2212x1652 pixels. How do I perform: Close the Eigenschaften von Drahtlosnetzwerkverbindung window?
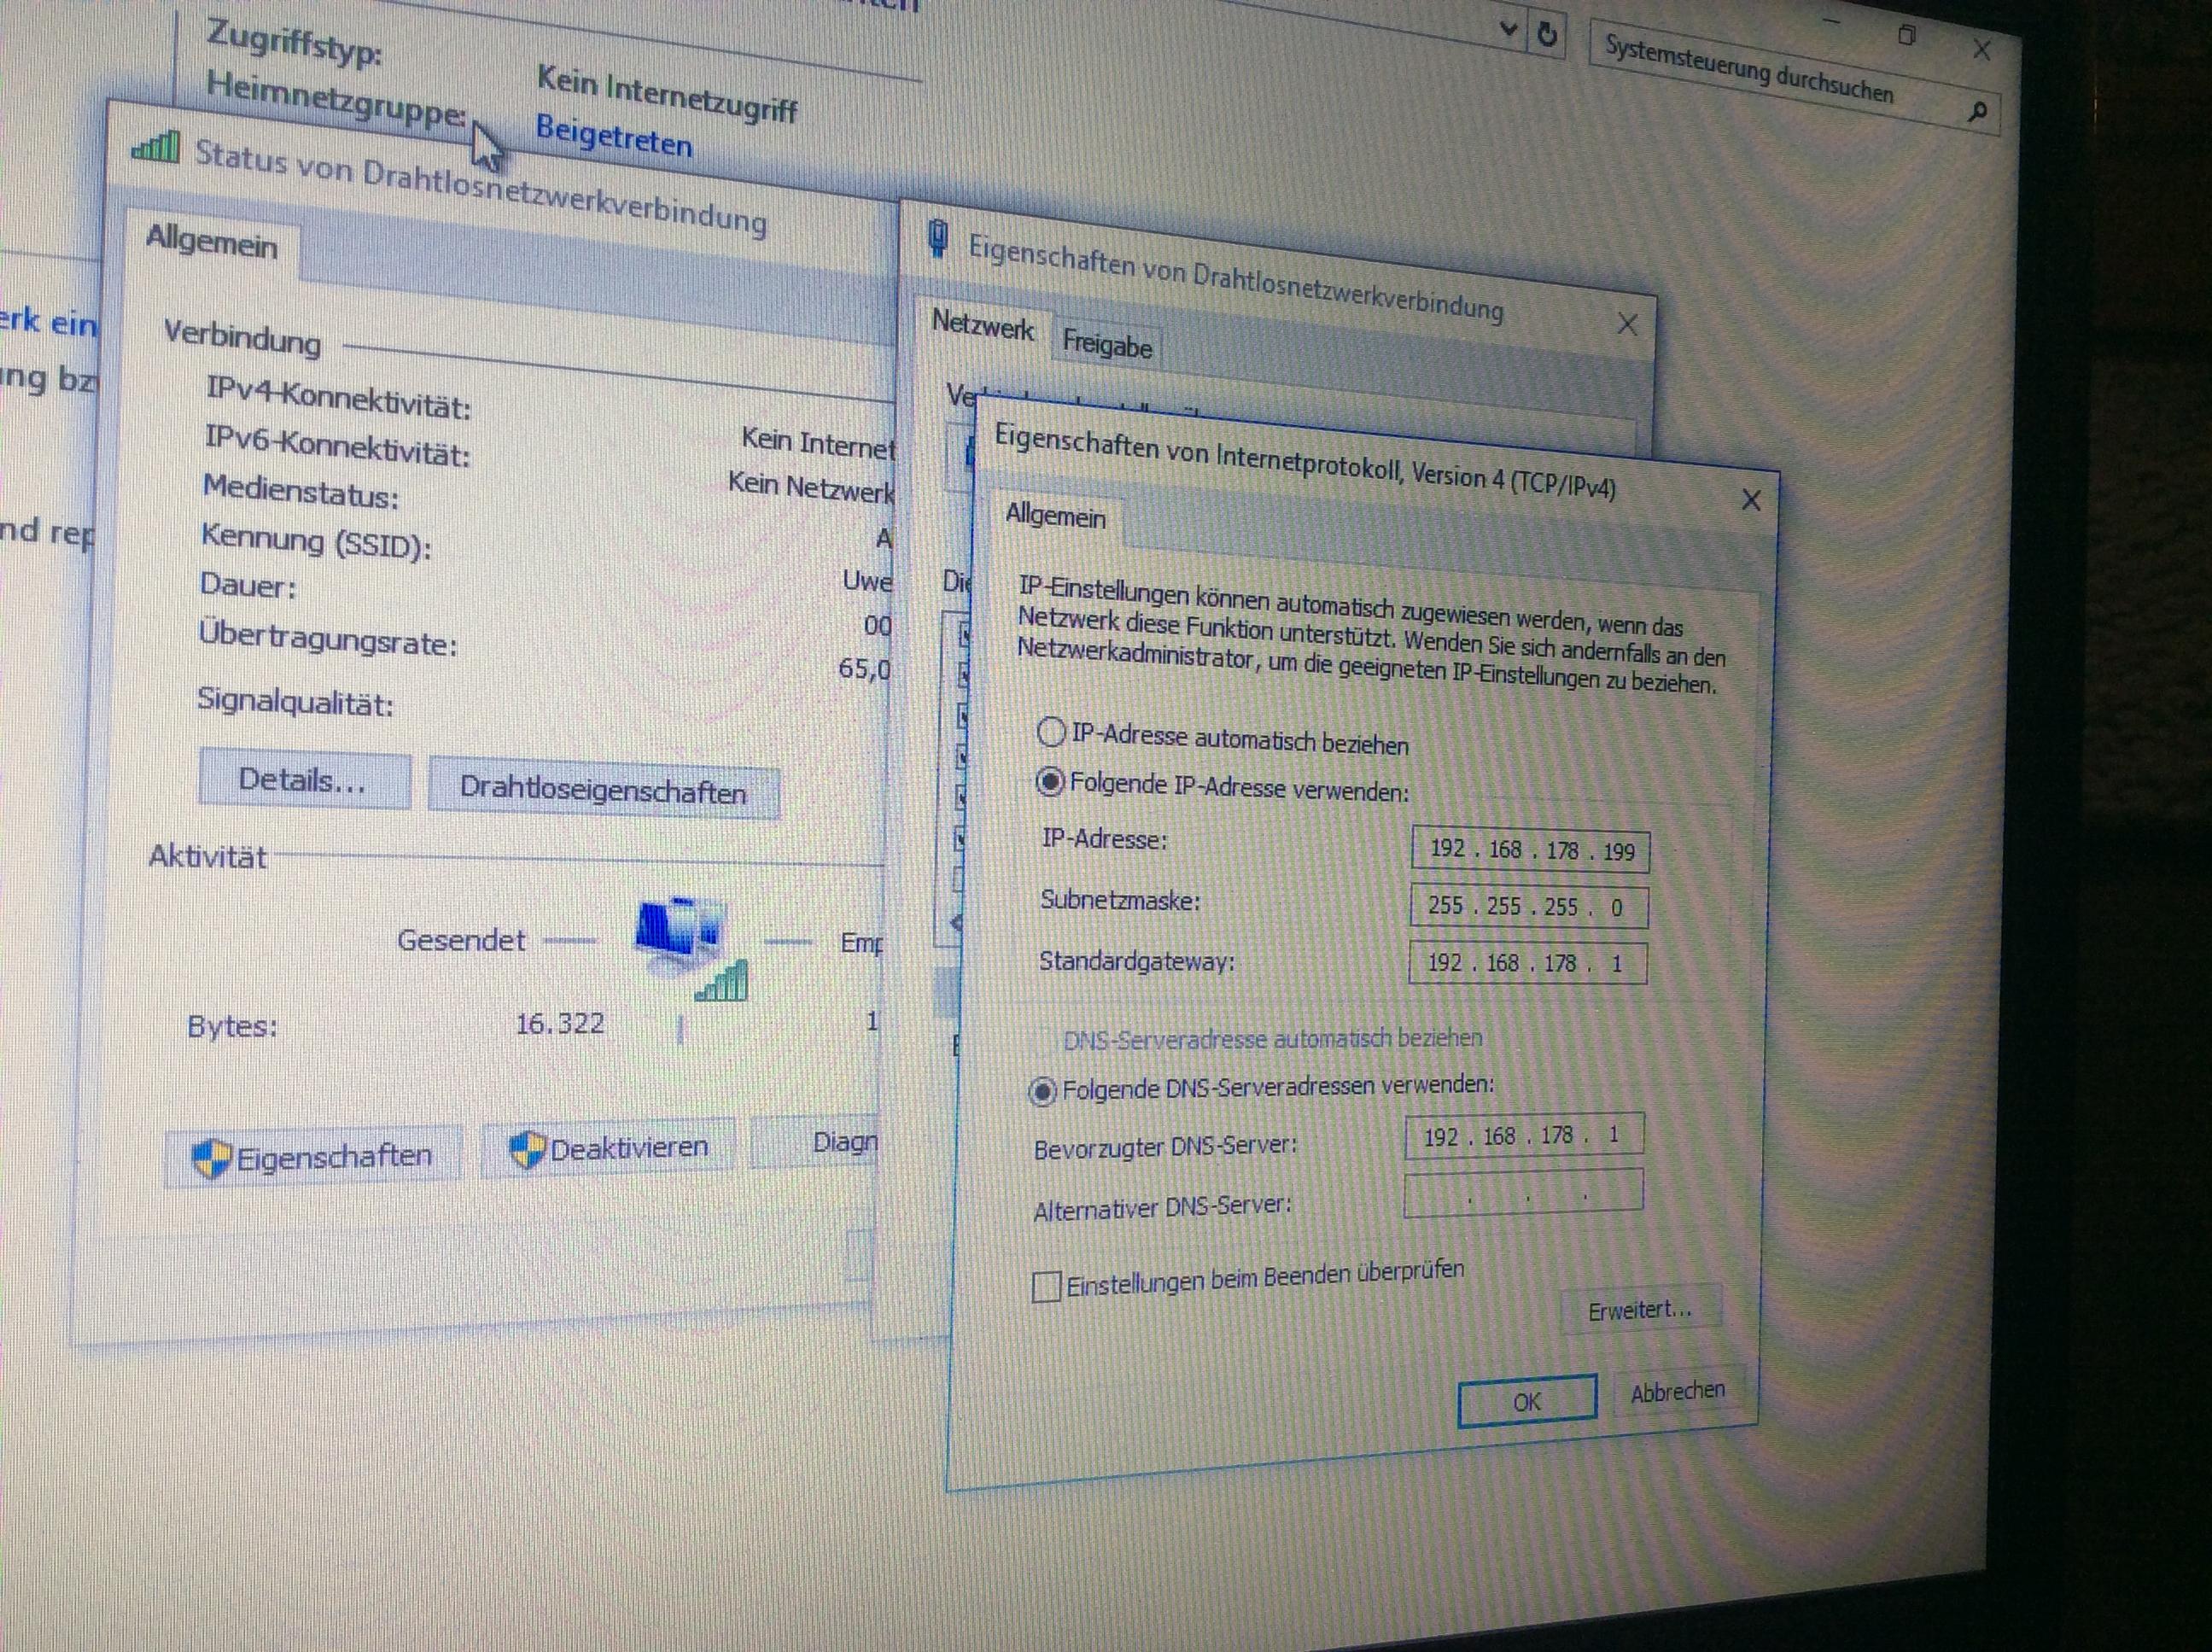point(1627,324)
